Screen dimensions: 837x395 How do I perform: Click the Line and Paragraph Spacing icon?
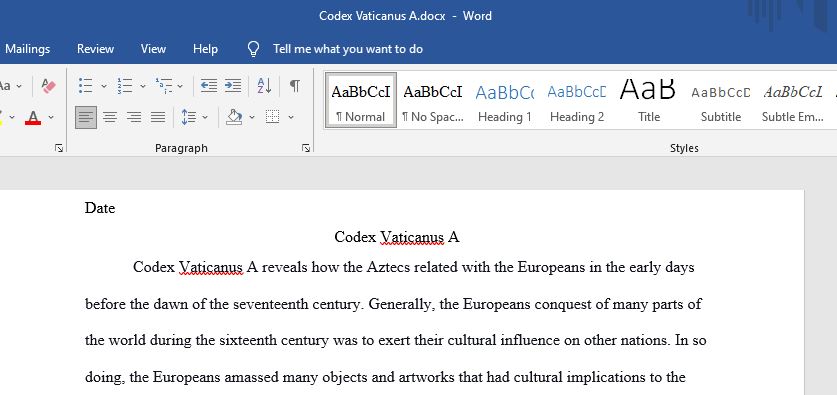188,117
